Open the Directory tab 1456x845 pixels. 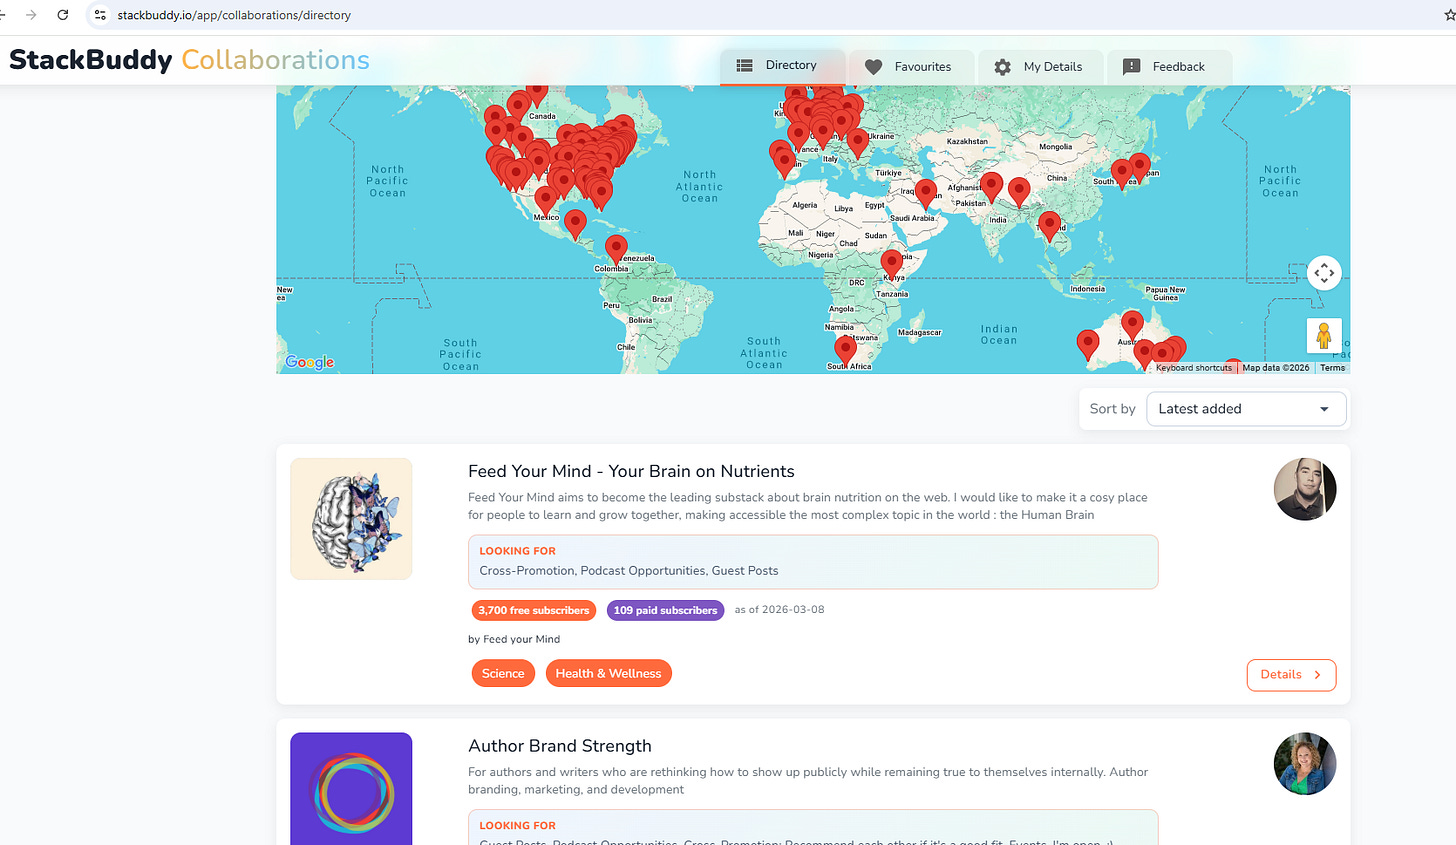click(x=782, y=66)
